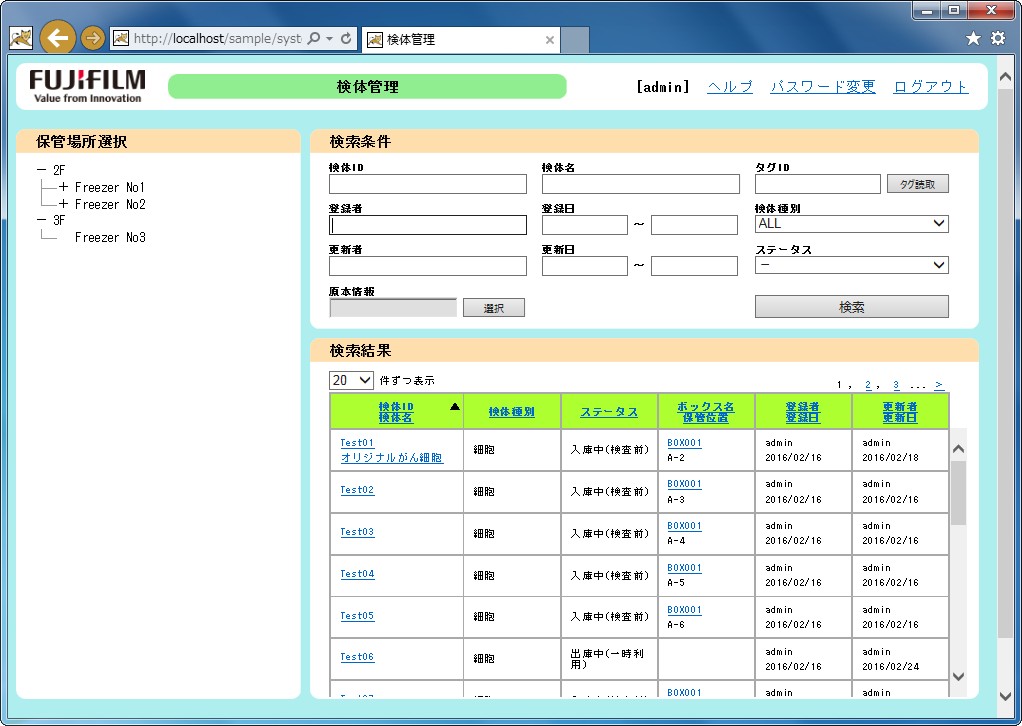Image resolution: width=1022 pixels, height=726 pixels.
Task: Click the 更新日 end date field
Action: [694, 266]
